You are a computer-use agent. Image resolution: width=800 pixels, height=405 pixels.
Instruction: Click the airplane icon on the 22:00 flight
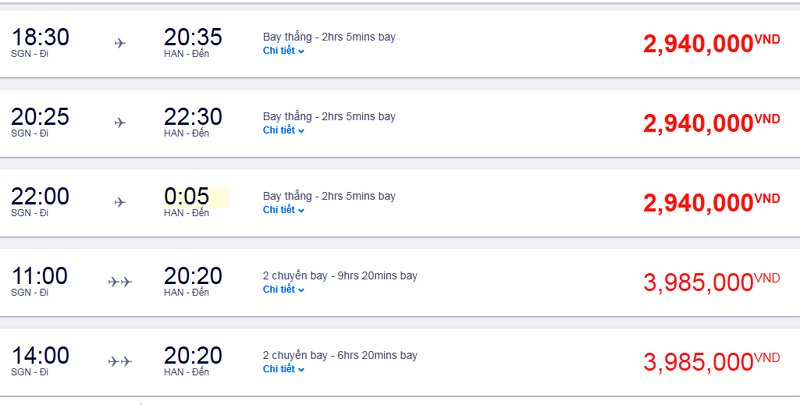(x=120, y=203)
